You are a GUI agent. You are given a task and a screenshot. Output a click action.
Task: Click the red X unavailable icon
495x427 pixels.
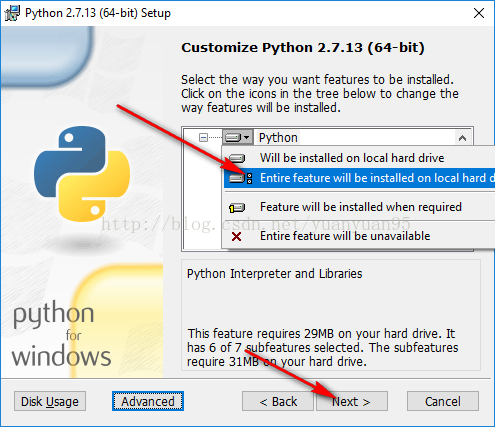tap(236, 237)
